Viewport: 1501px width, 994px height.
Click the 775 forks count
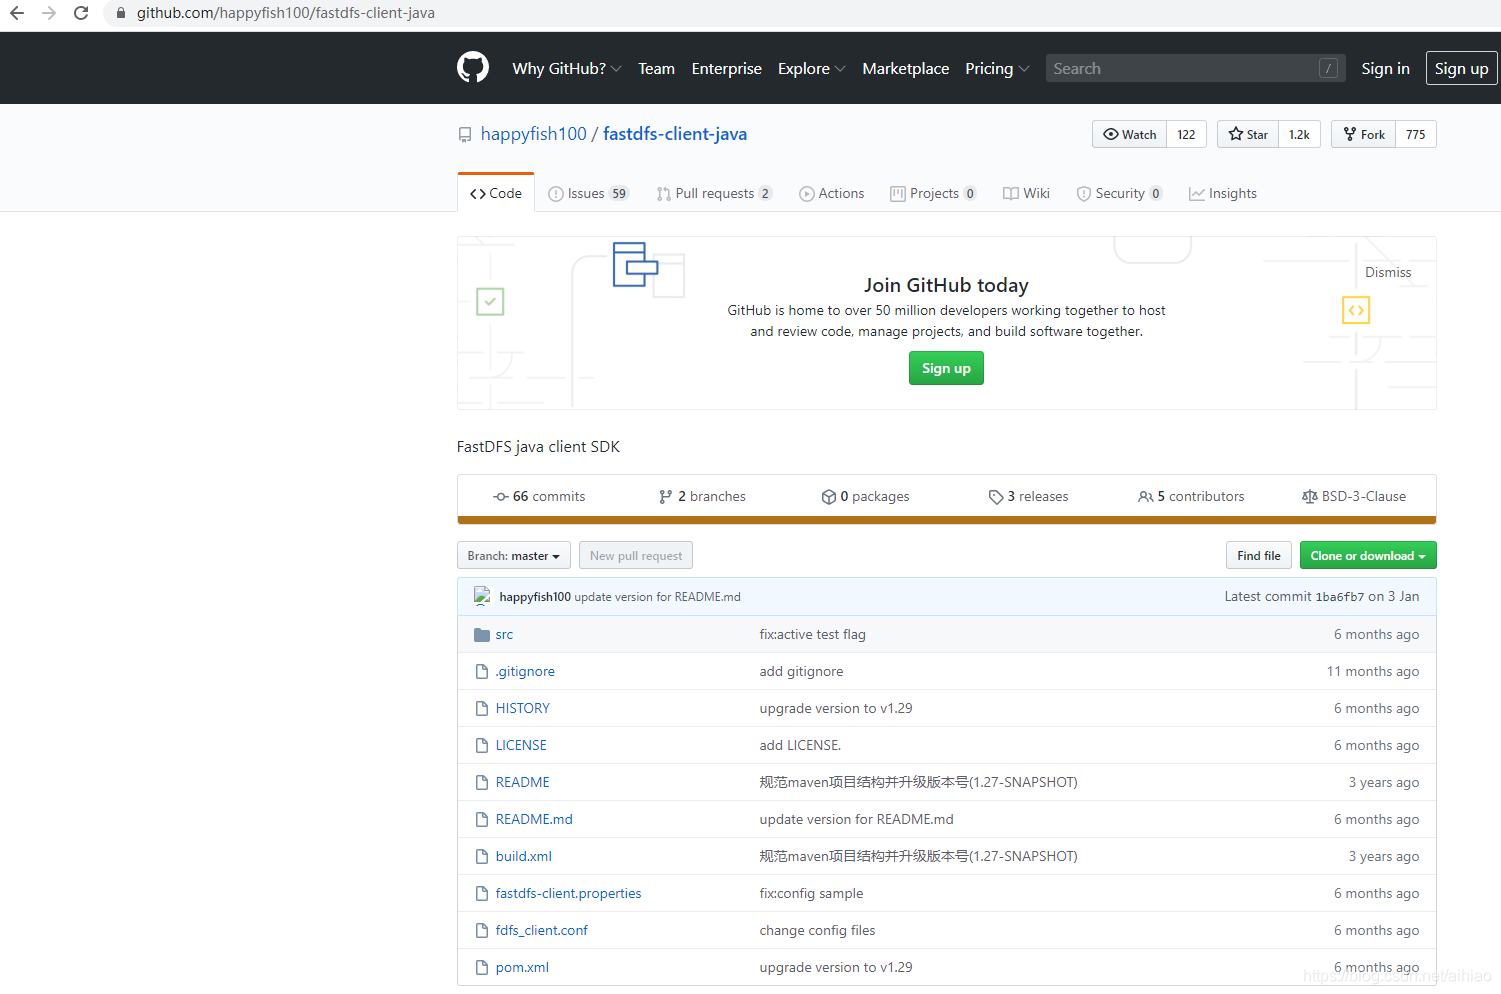[x=1416, y=135]
